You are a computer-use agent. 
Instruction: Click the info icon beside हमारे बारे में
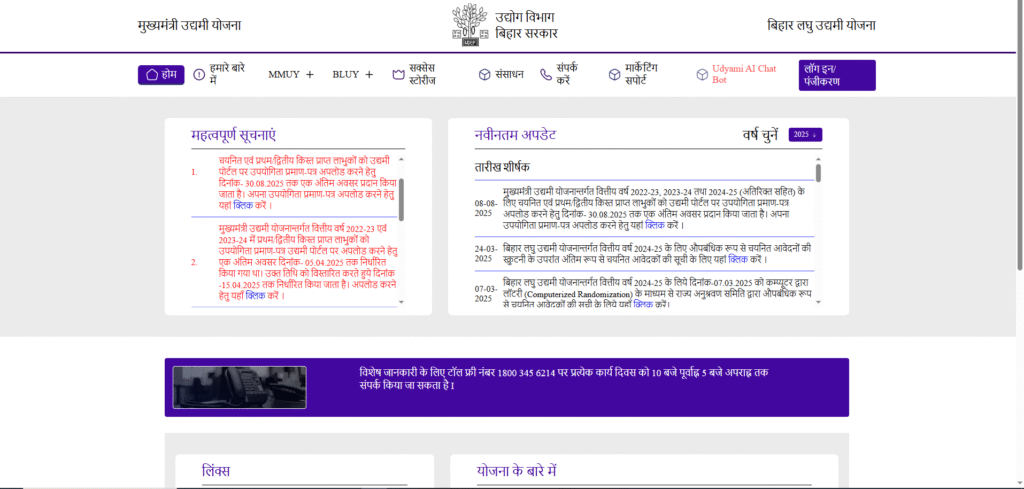[199, 74]
